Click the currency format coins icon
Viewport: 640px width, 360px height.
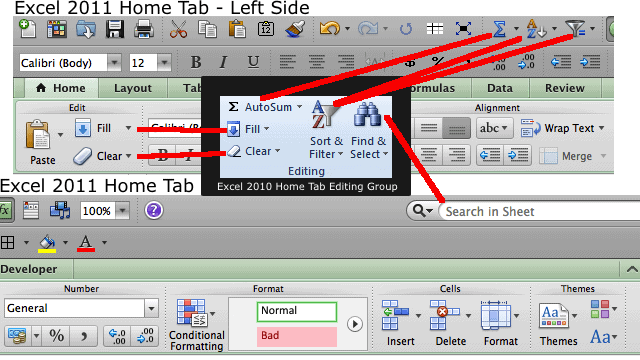click(17, 336)
